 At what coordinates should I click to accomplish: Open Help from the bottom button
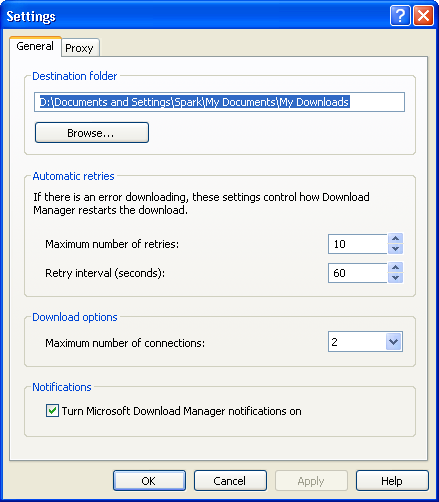pos(392,481)
